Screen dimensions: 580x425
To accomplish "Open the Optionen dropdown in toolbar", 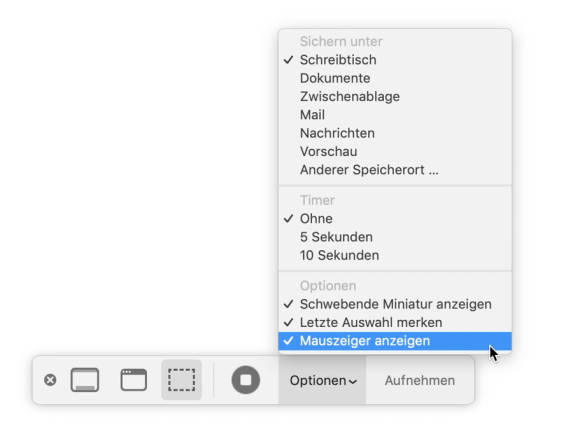I will coord(323,380).
